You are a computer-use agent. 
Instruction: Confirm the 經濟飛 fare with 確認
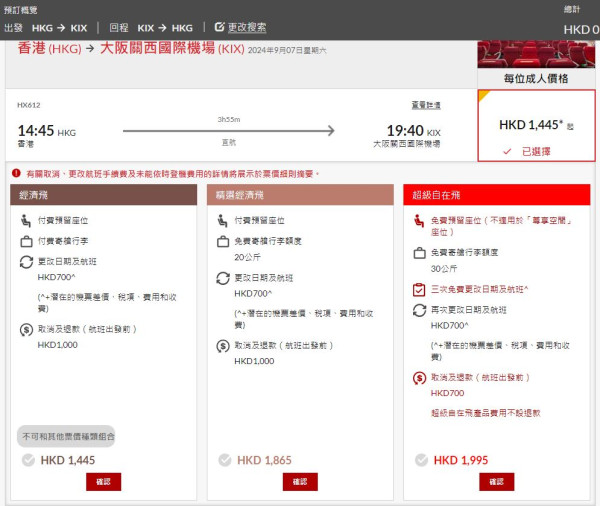[x=103, y=482]
